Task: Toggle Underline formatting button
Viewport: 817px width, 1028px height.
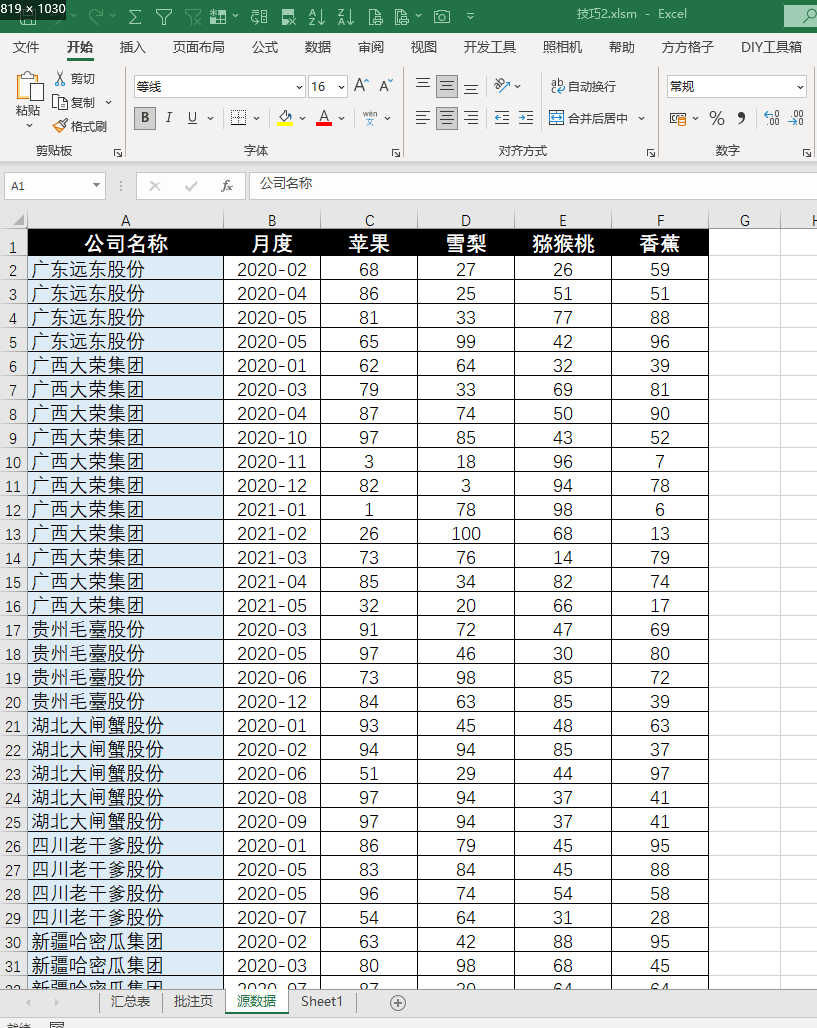Action: [x=192, y=118]
